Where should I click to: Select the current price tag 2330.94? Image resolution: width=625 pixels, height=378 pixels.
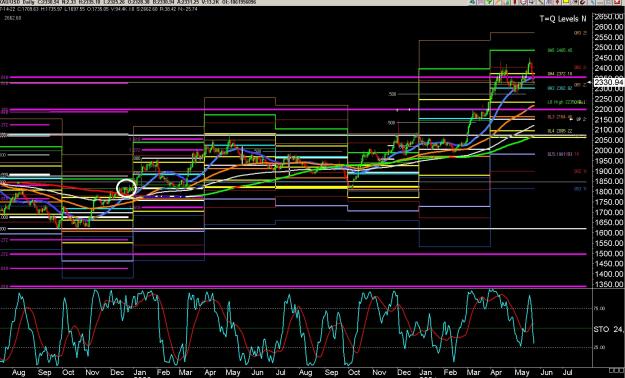(x=609, y=82)
